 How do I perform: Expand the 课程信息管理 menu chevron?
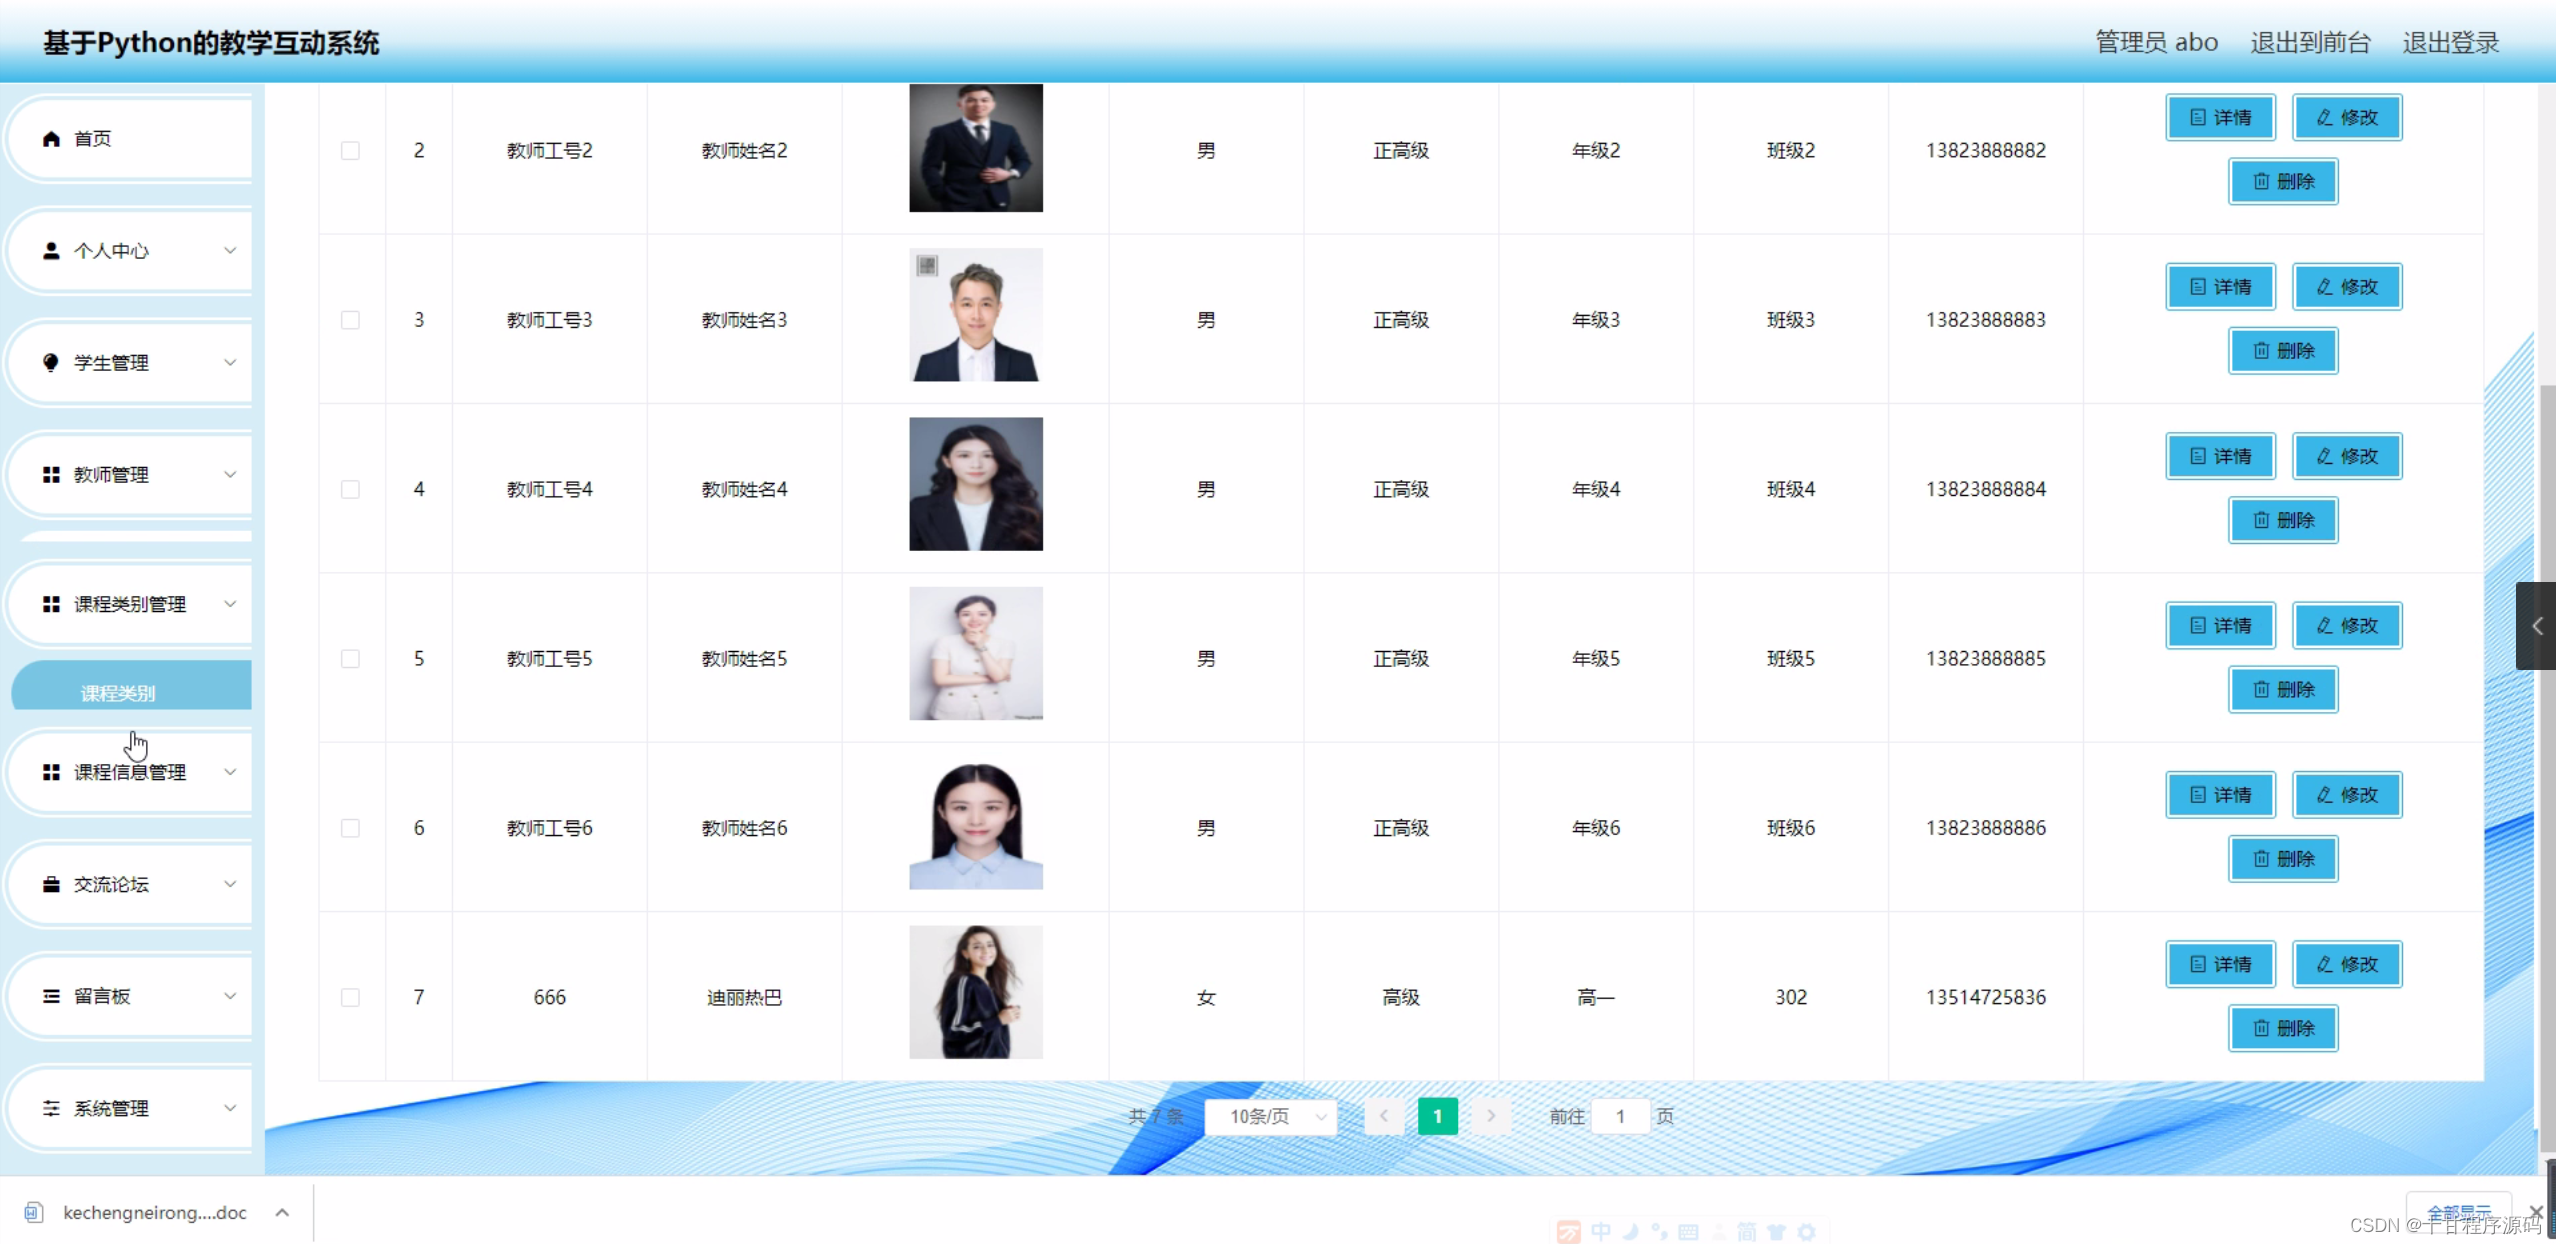tap(230, 772)
